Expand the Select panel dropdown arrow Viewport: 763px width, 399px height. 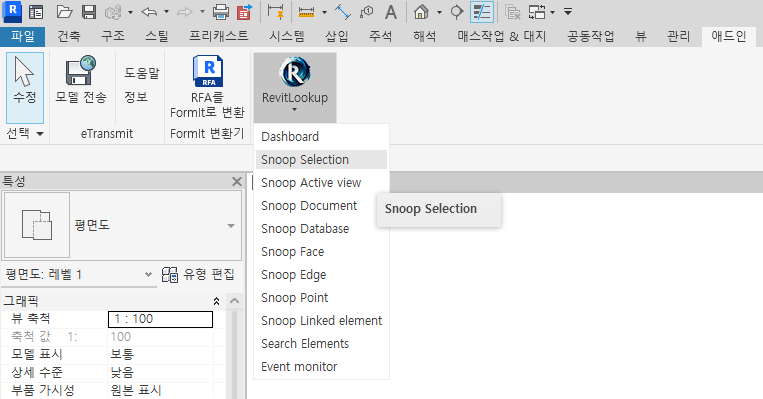point(40,134)
